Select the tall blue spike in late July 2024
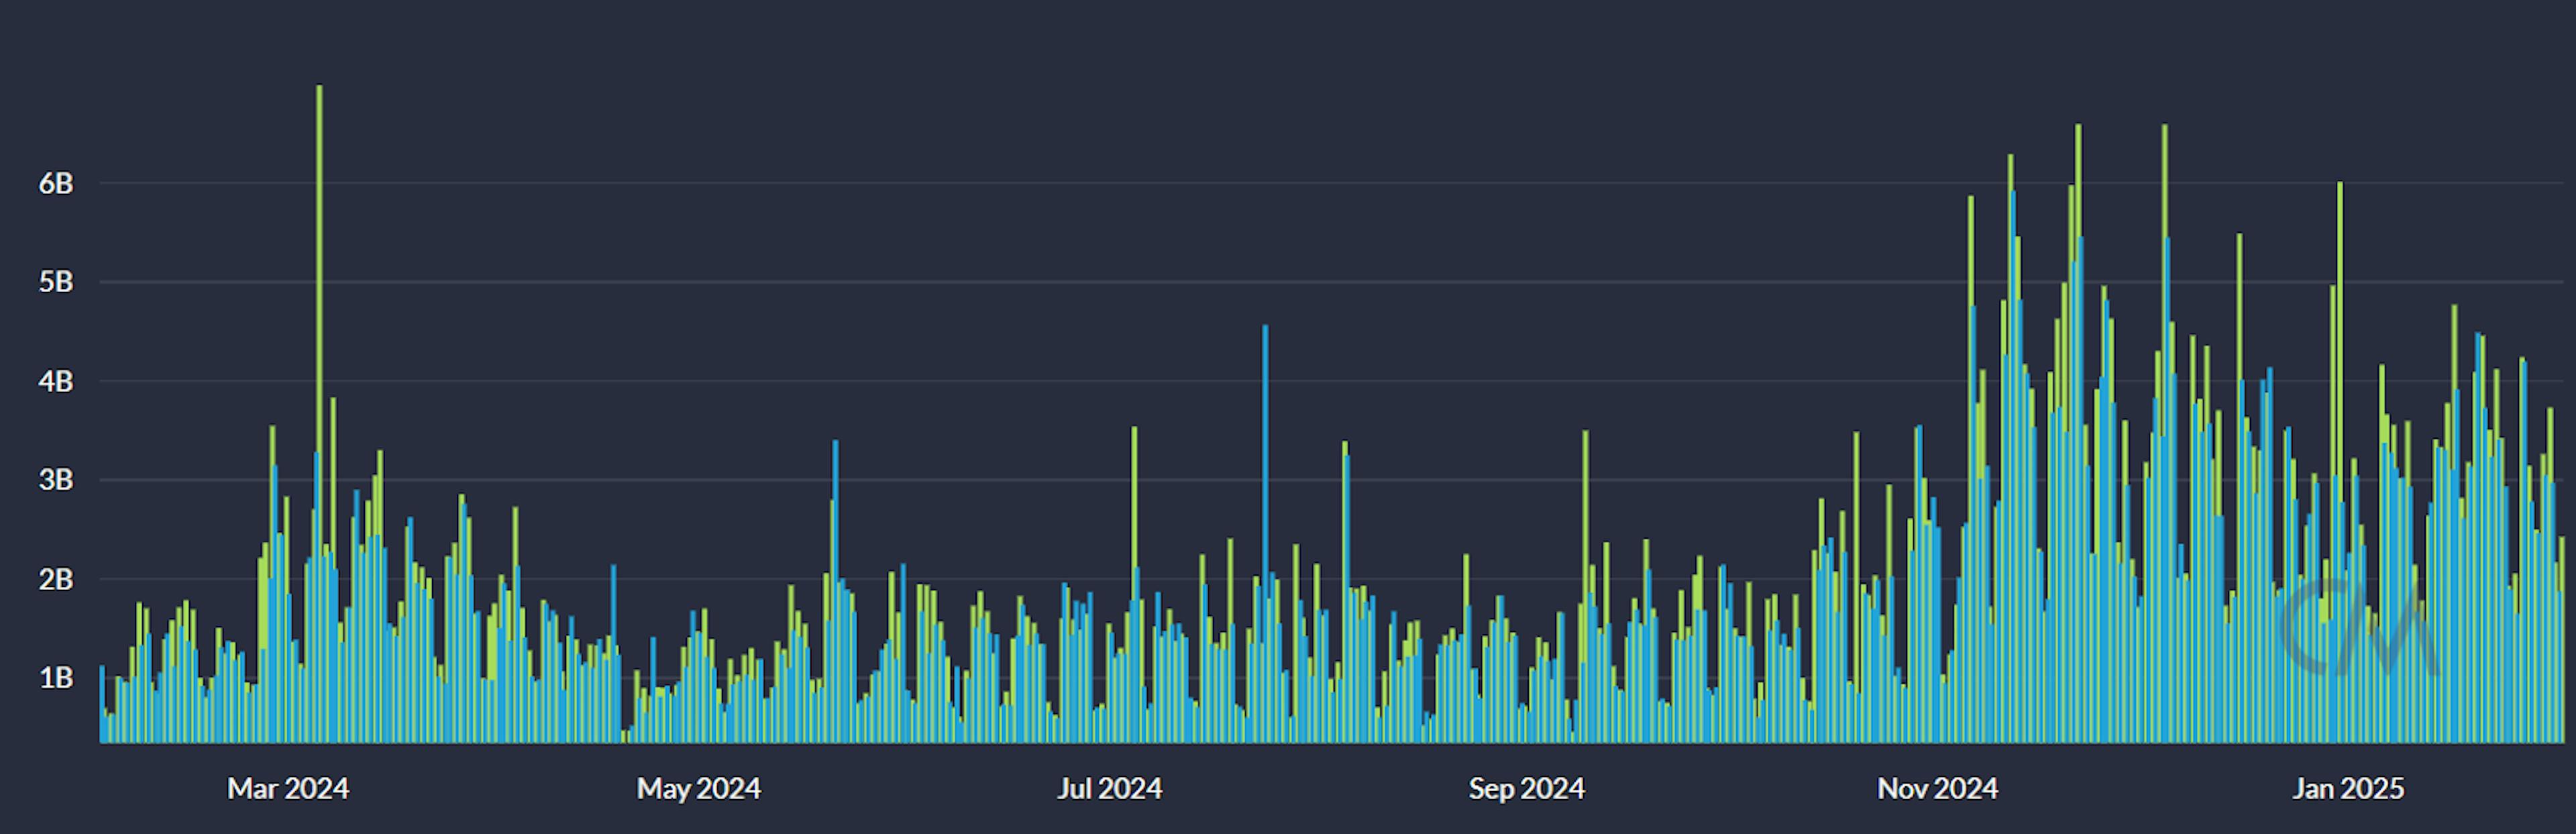This screenshot has height=834, width=2576. coord(1265,534)
